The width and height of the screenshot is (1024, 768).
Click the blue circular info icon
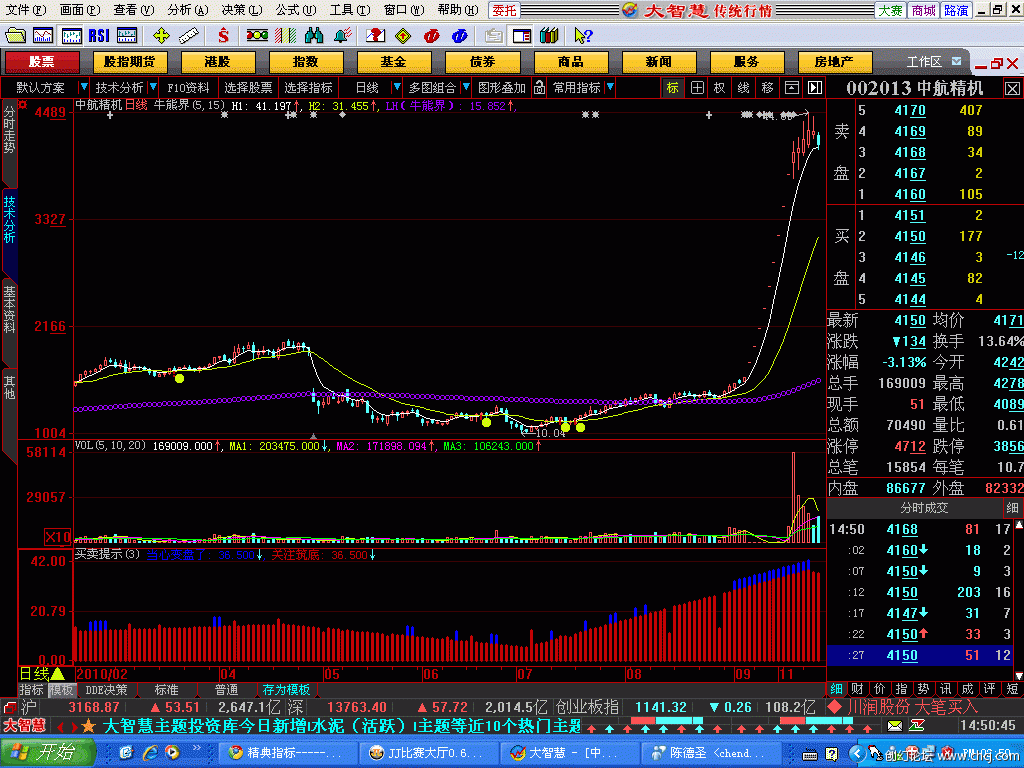point(459,35)
